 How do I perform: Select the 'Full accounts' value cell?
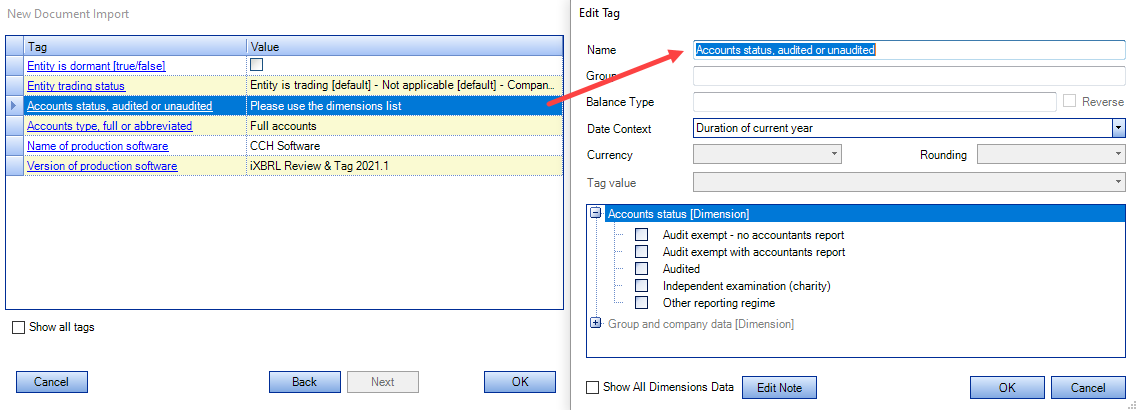[405, 126]
